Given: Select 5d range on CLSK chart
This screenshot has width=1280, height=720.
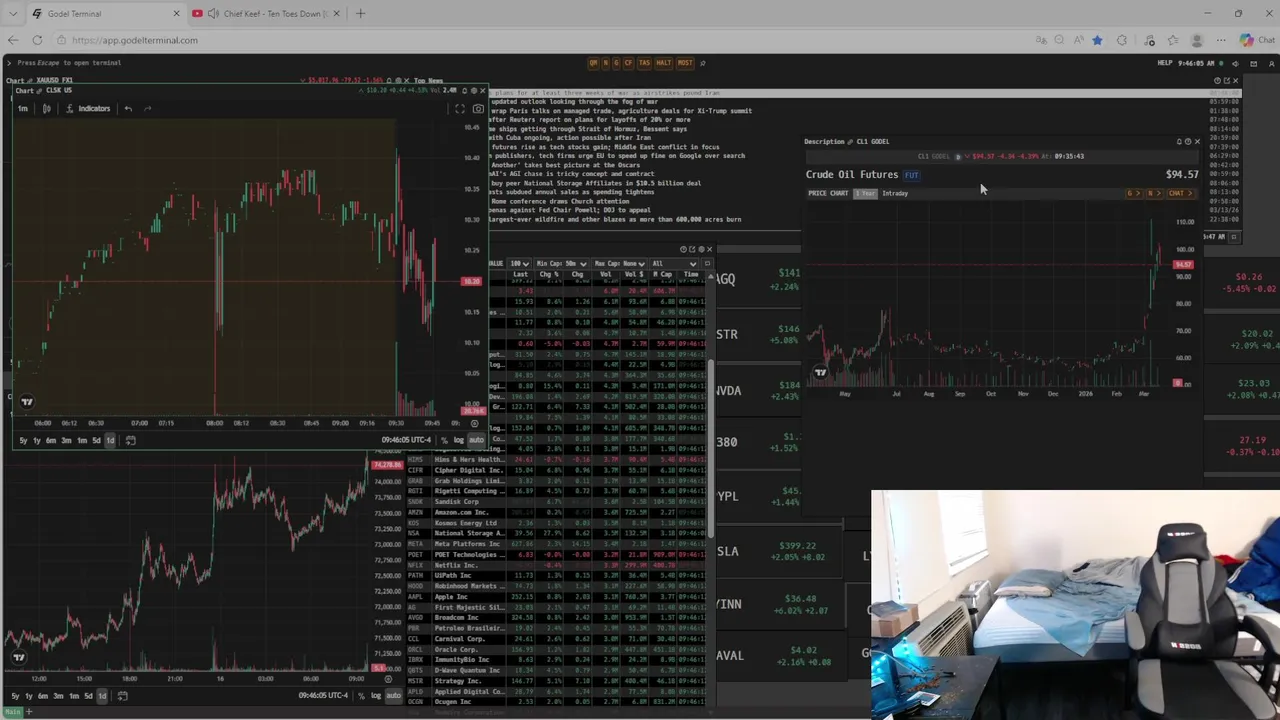Looking at the screenshot, I should point(96,440).
